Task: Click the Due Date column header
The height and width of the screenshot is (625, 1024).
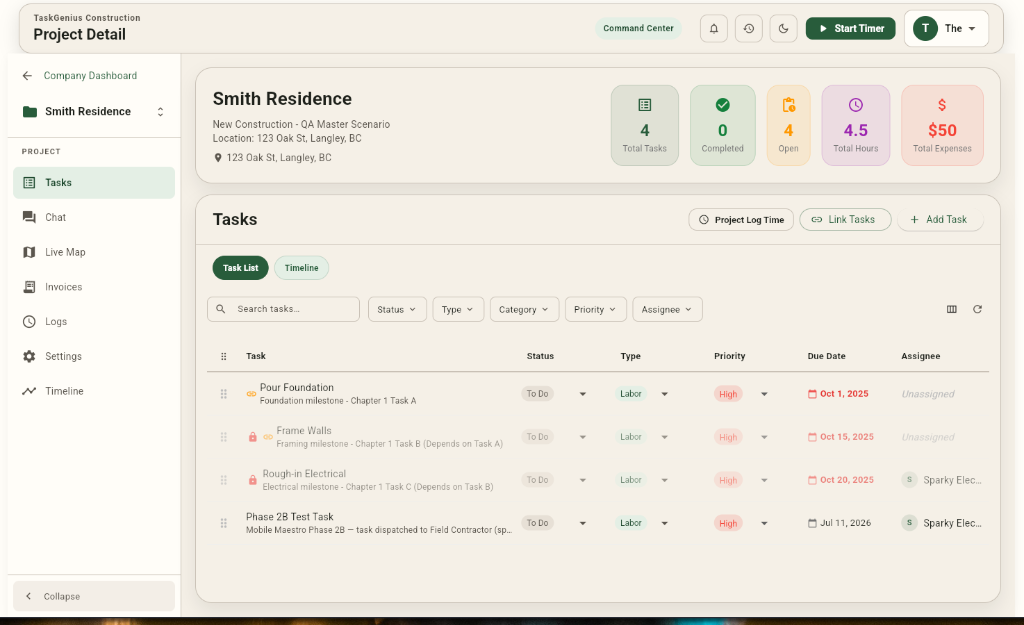Action: tap(826, 357)
